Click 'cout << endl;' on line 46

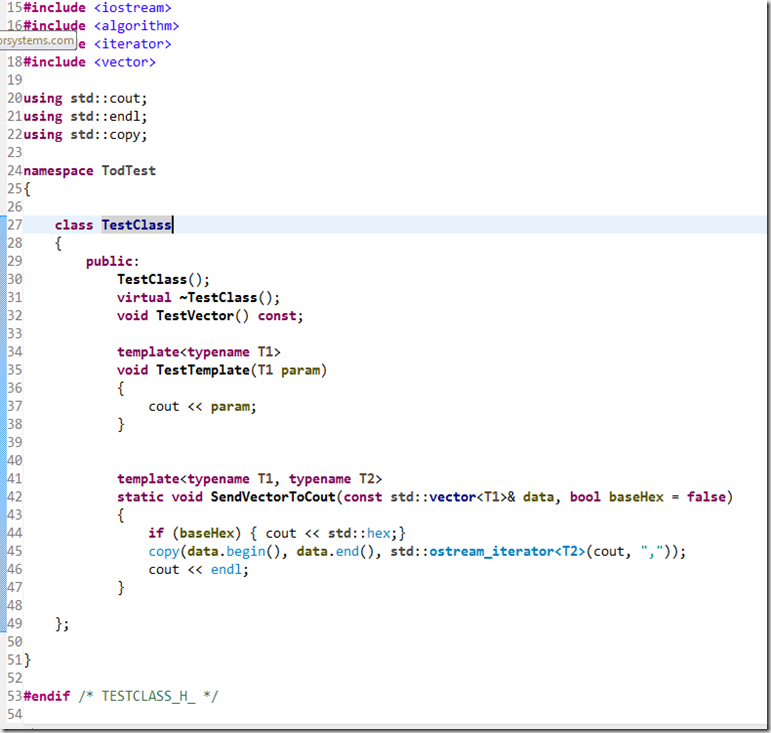199,569
